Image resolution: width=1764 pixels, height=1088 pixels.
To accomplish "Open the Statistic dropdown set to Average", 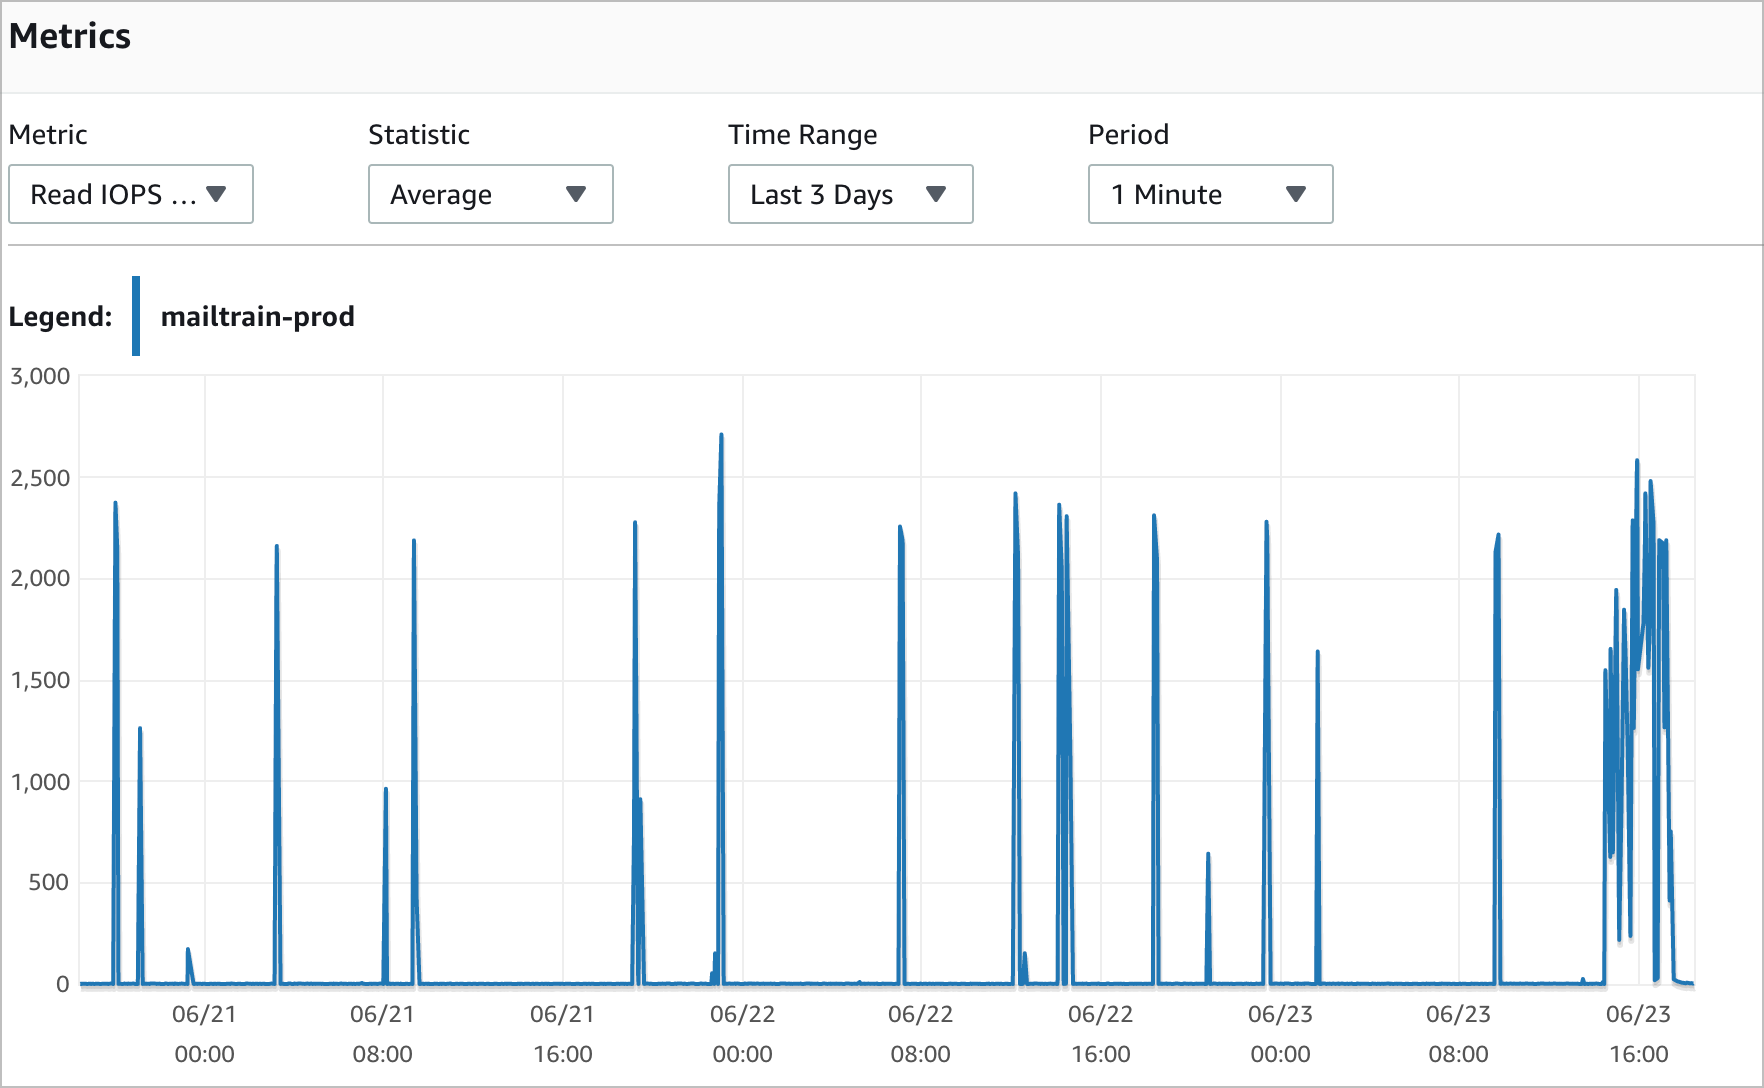I will tap(490, 194).
